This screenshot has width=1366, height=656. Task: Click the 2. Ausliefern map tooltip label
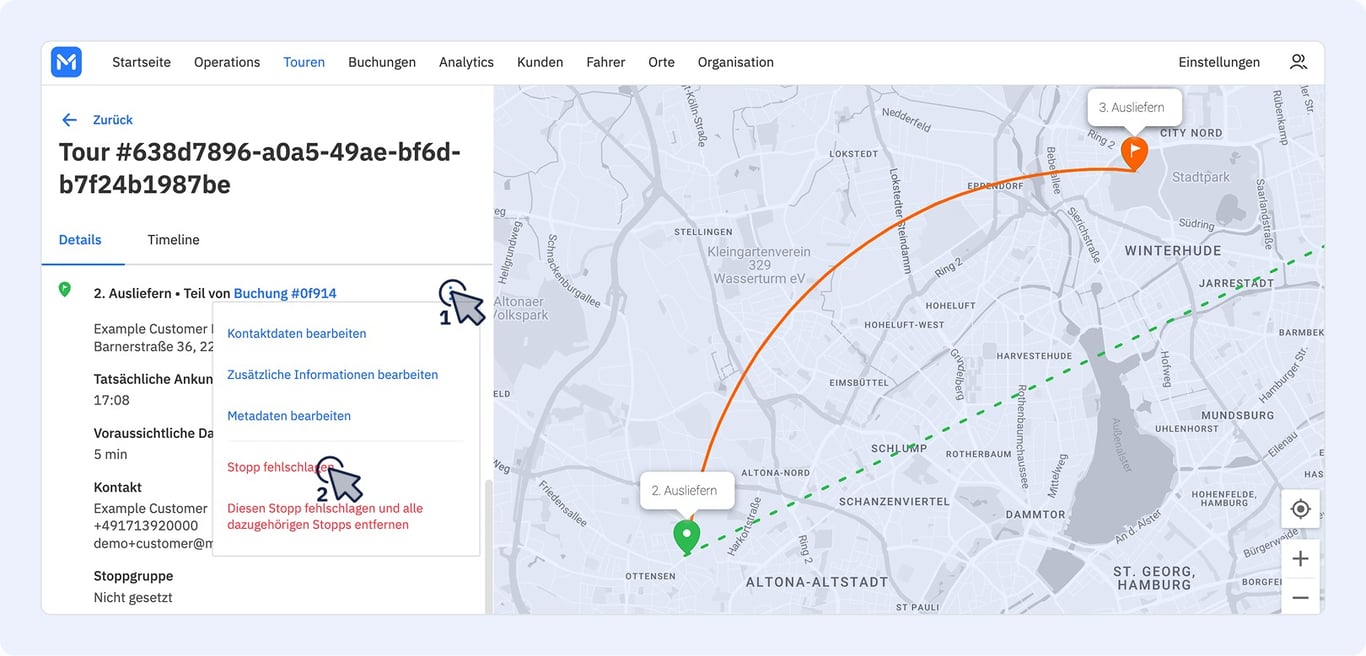coord(687,491)
